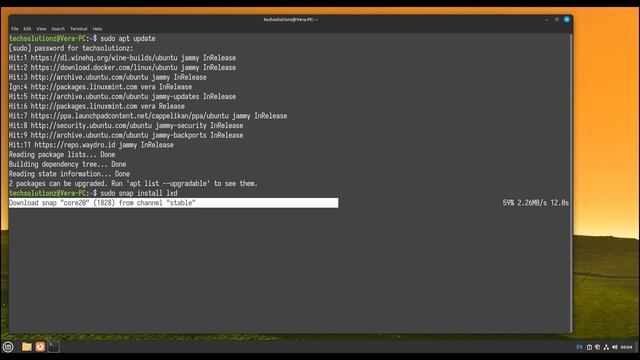Open the Terminal menu
Viewport: 640px width, 360px height.
point(78,29)
